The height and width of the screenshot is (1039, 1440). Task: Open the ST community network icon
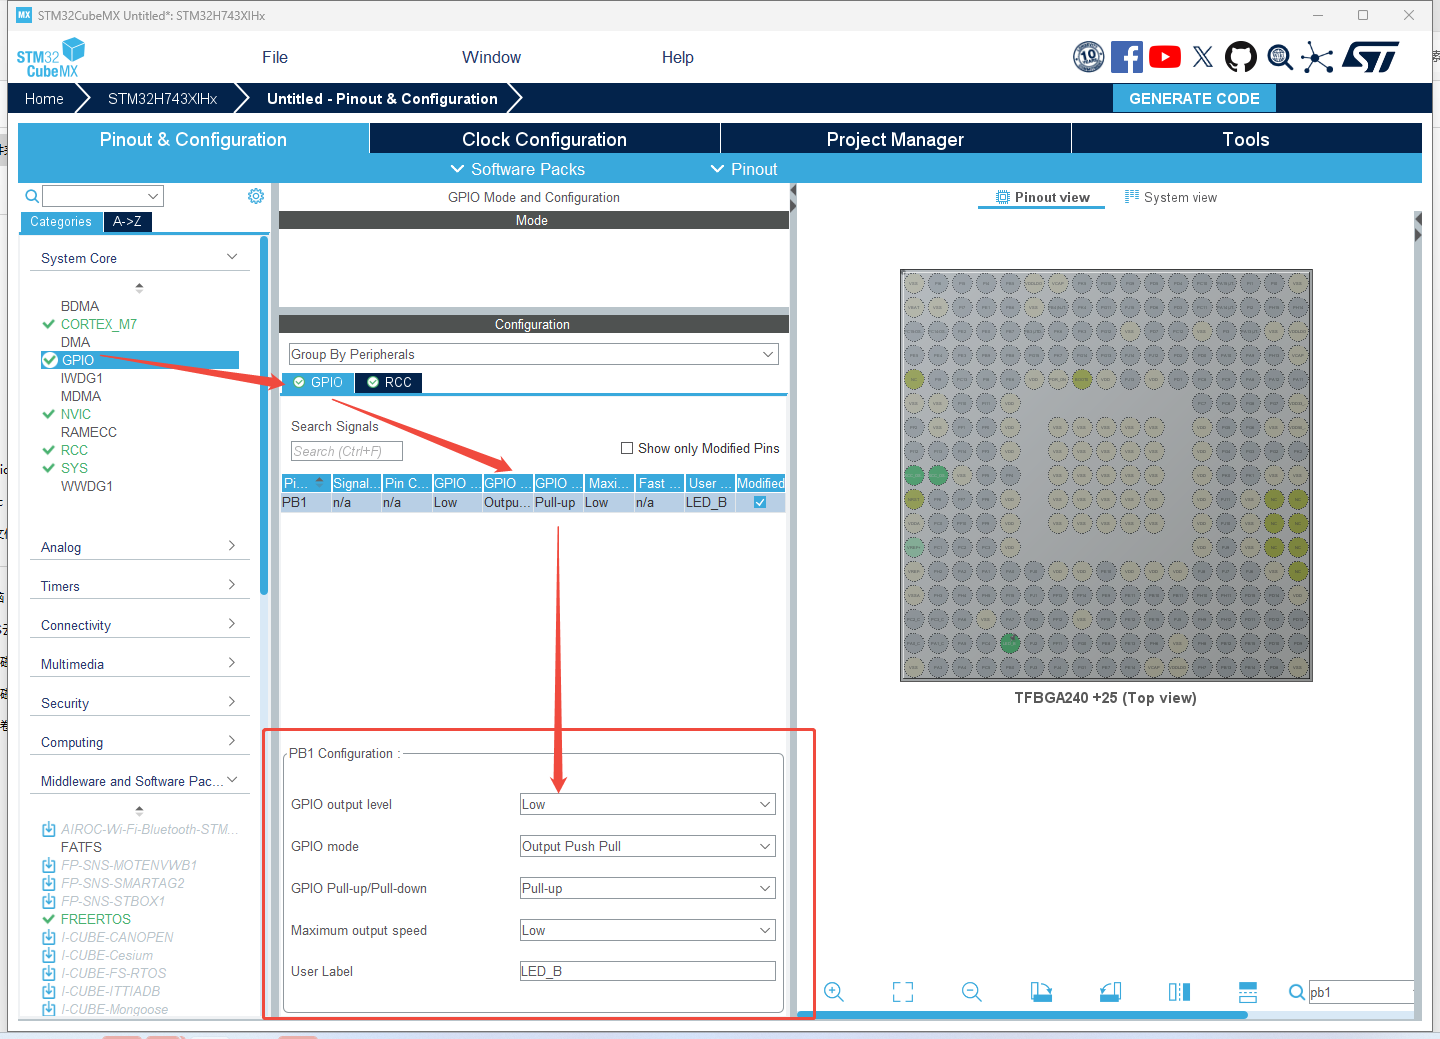(x=1317, y=57)
